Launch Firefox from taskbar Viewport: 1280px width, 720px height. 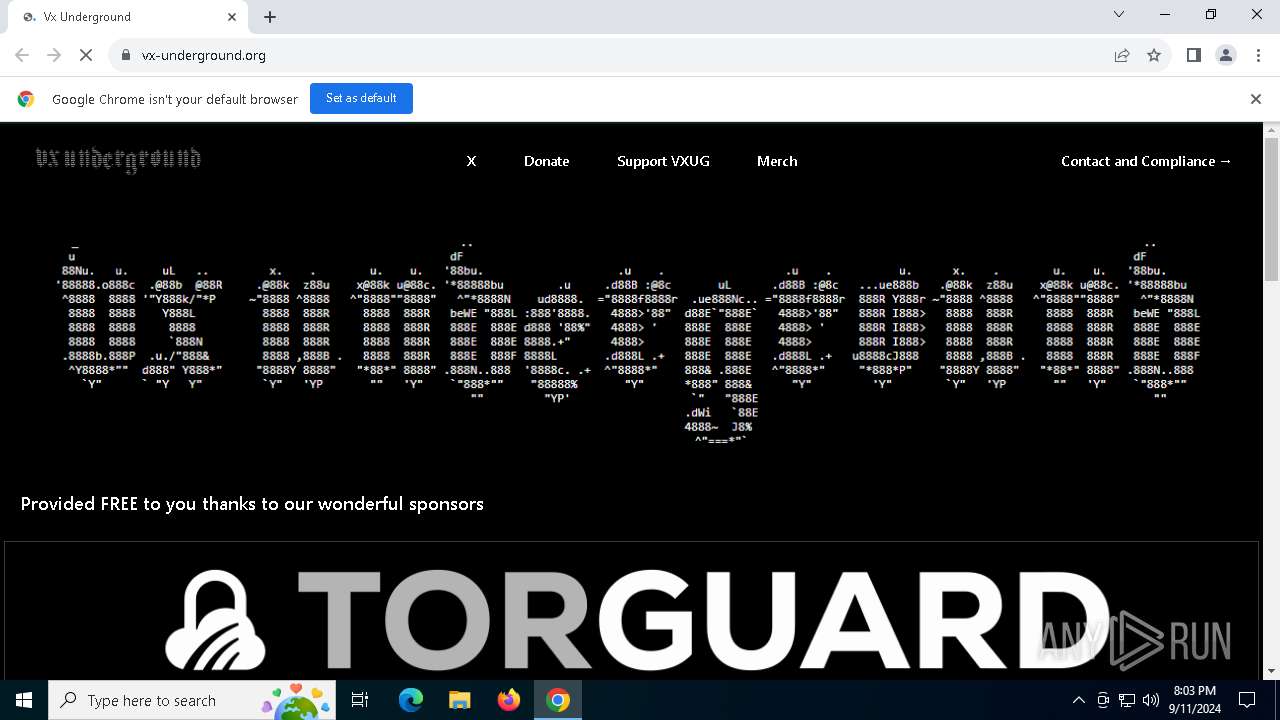pos(509,700)
